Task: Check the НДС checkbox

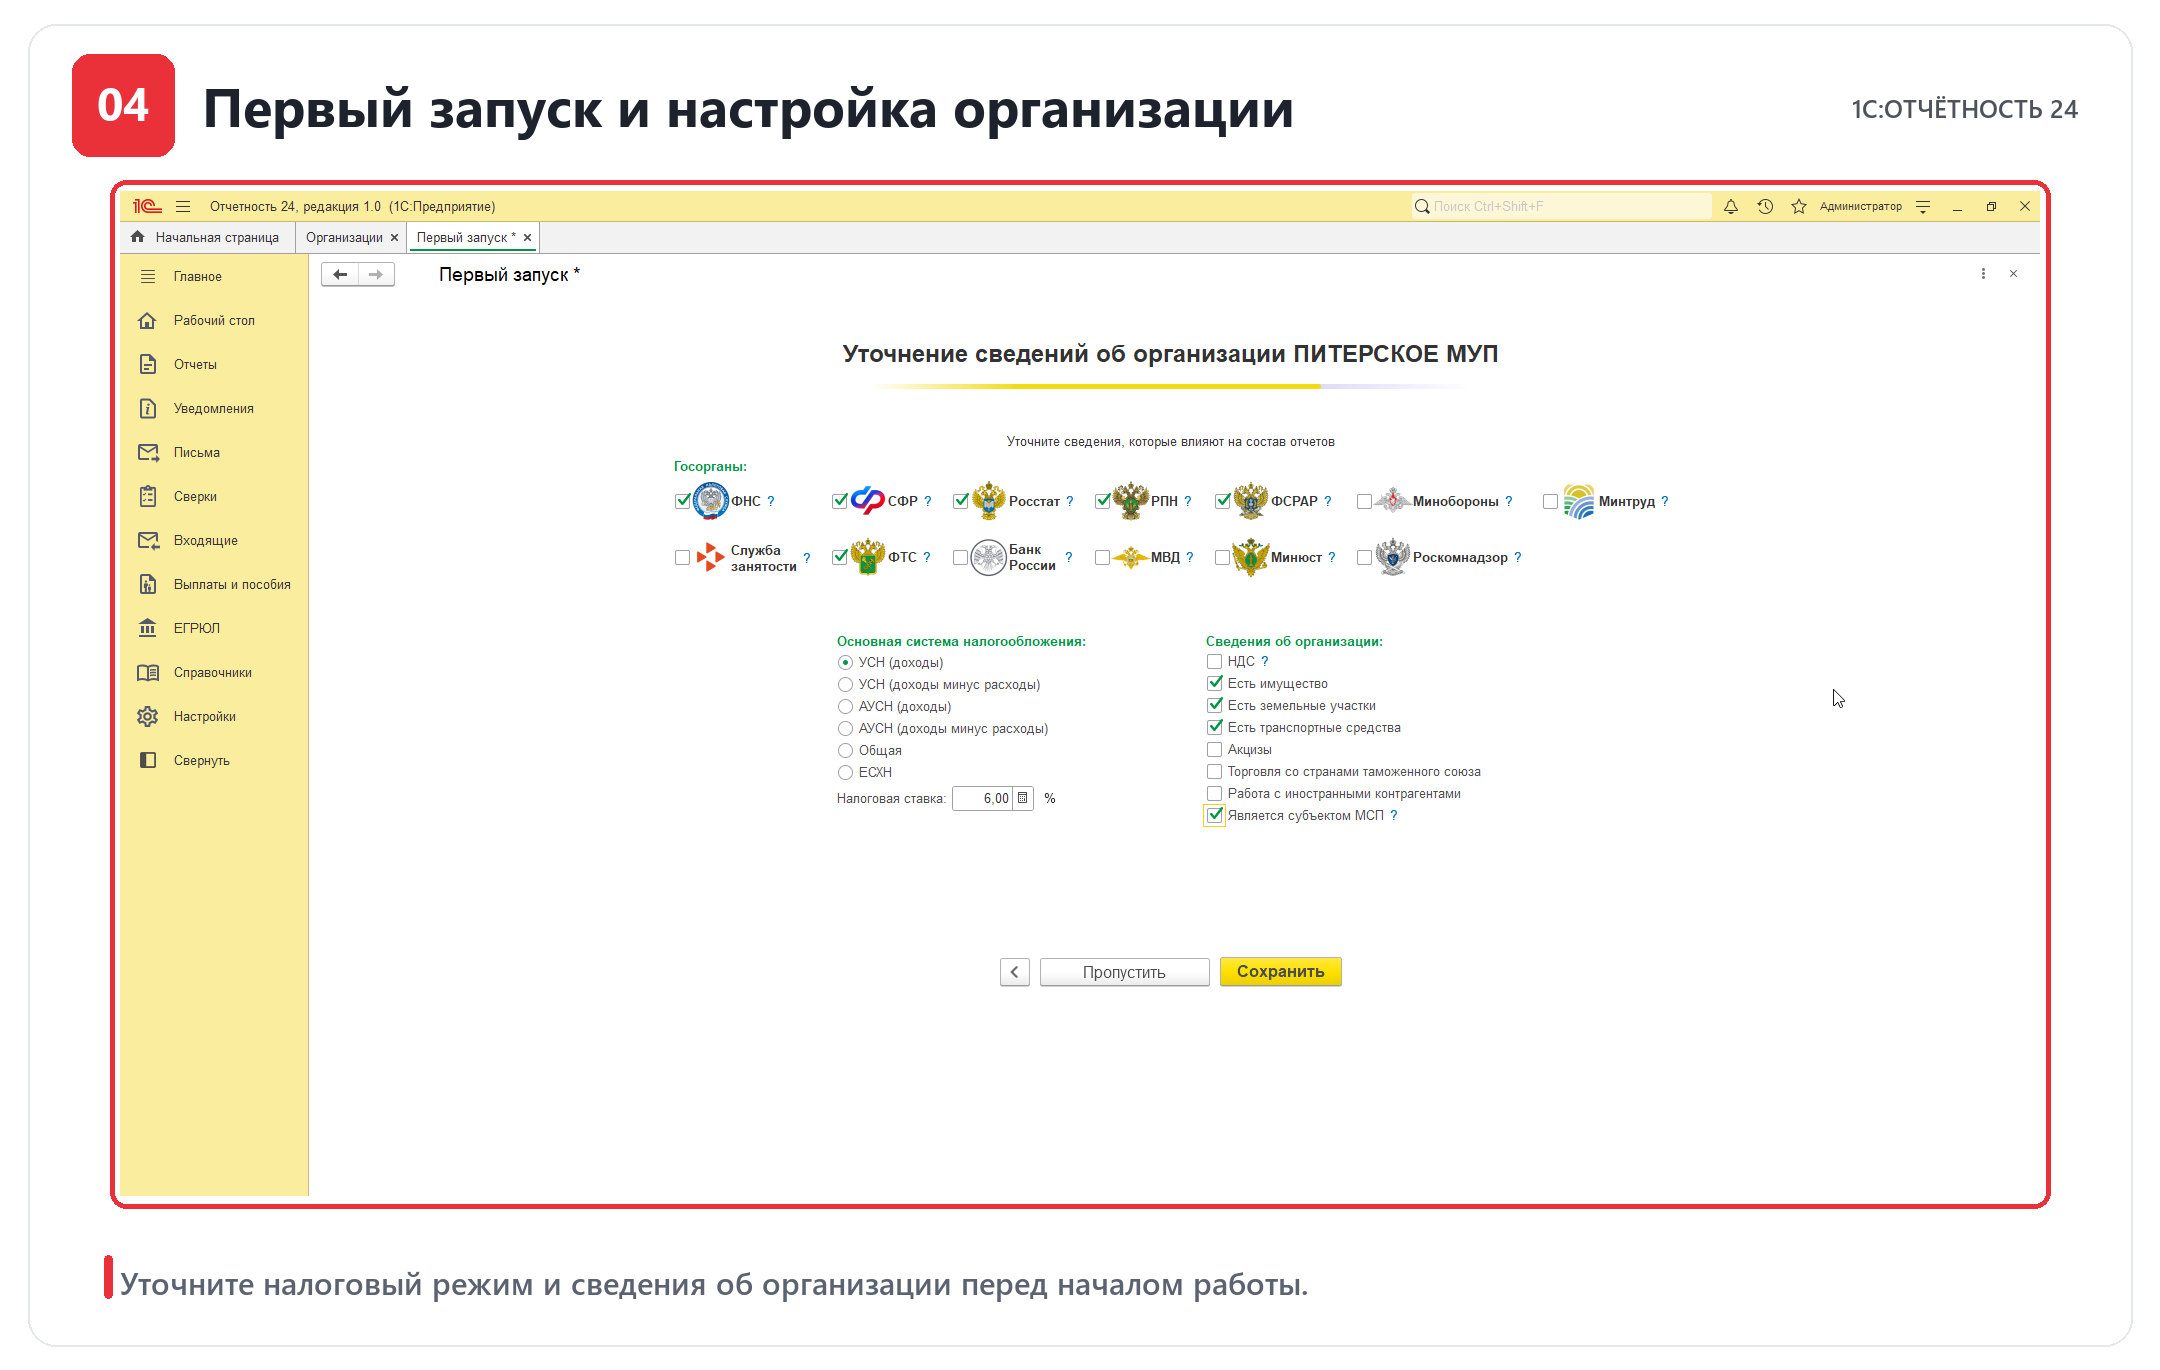Action: pyautogui.click(x=1214, y=661)
